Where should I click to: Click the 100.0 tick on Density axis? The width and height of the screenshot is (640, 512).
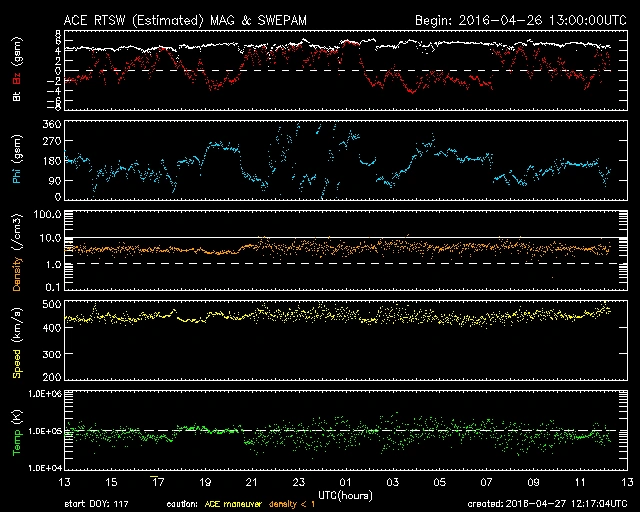point(50,215)
